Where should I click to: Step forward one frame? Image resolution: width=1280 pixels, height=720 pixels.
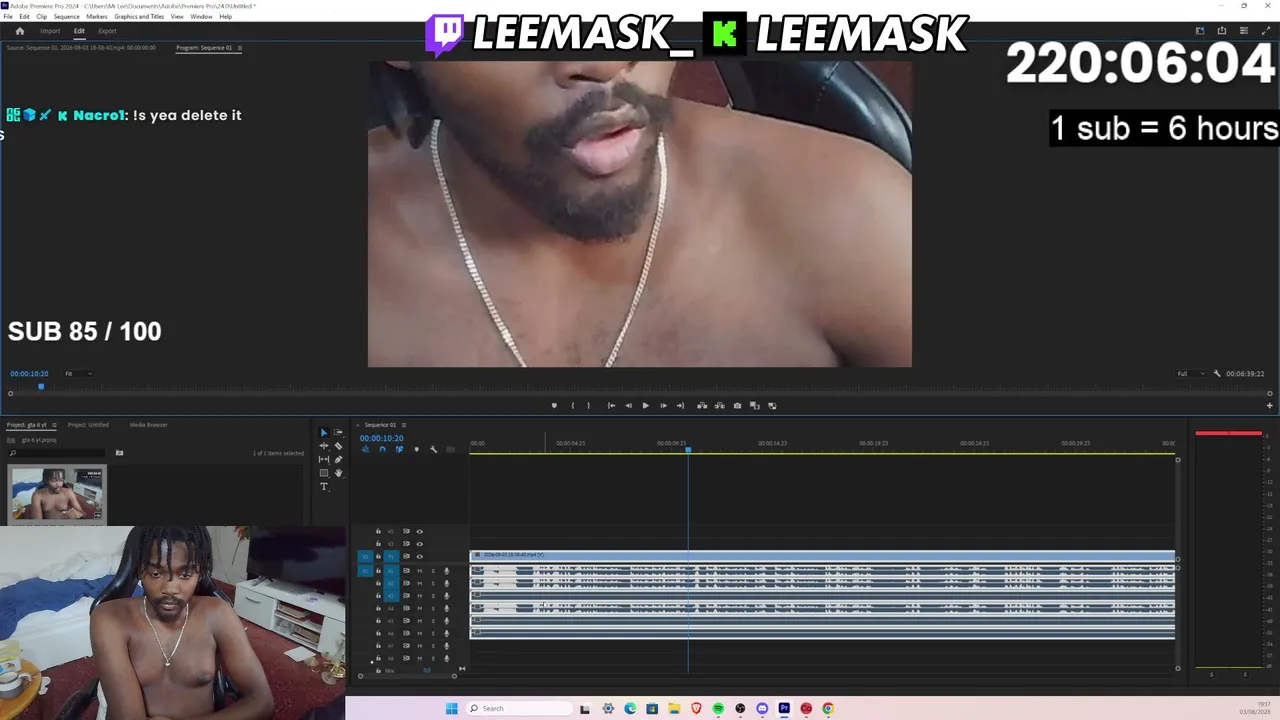pyautogui.click(x=663, y=406)
